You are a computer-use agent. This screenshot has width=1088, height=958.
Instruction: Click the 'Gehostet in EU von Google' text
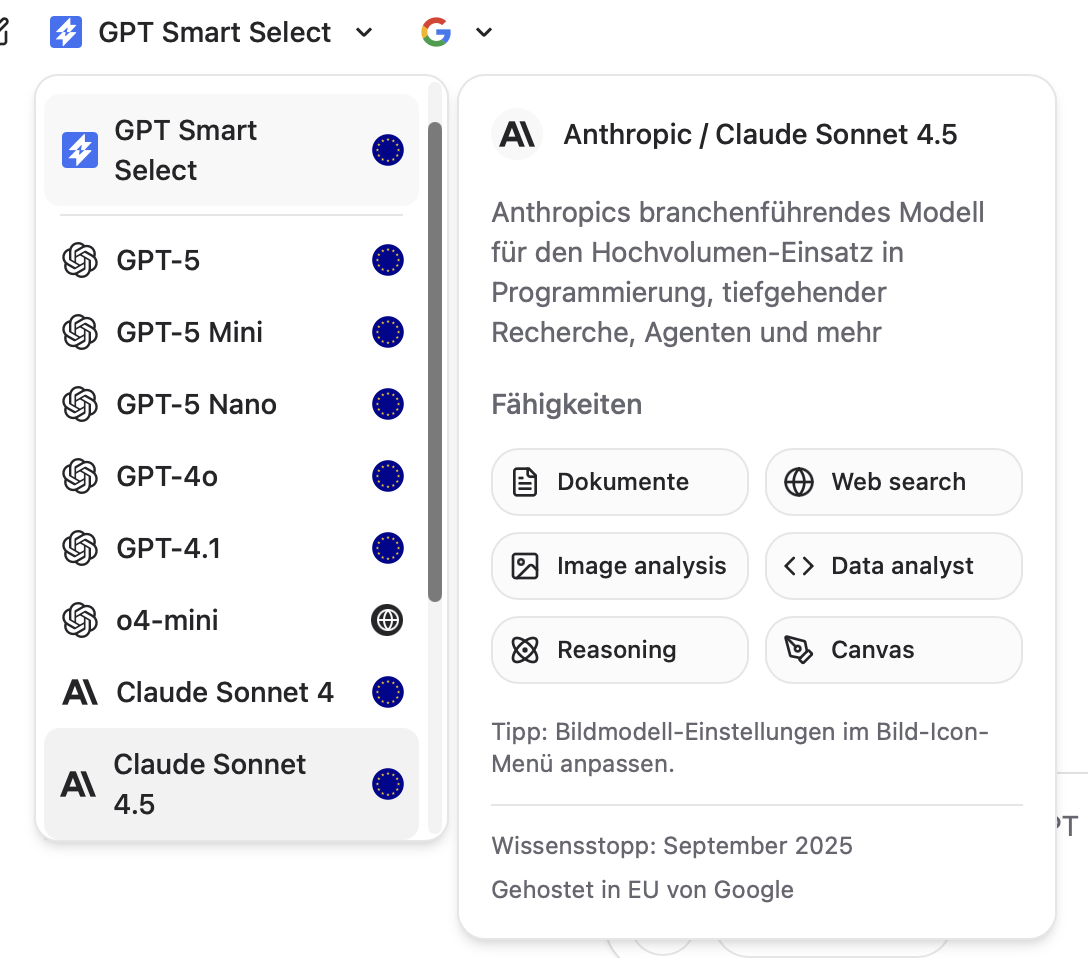[642, 889]
